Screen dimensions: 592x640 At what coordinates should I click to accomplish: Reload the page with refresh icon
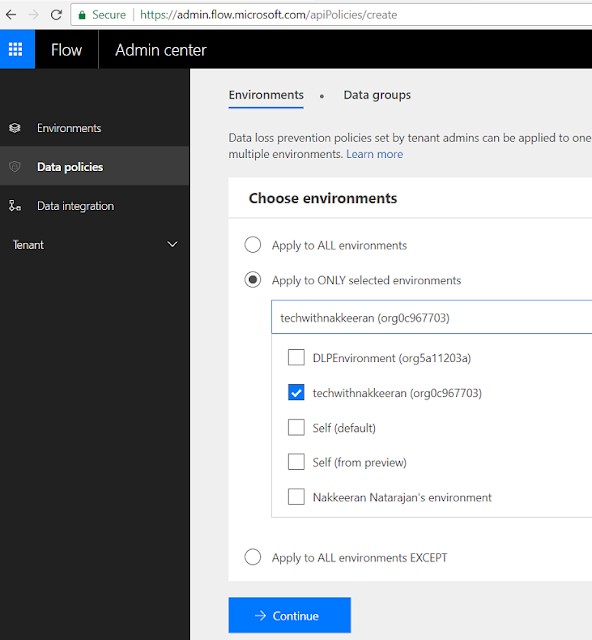point(56,15)
